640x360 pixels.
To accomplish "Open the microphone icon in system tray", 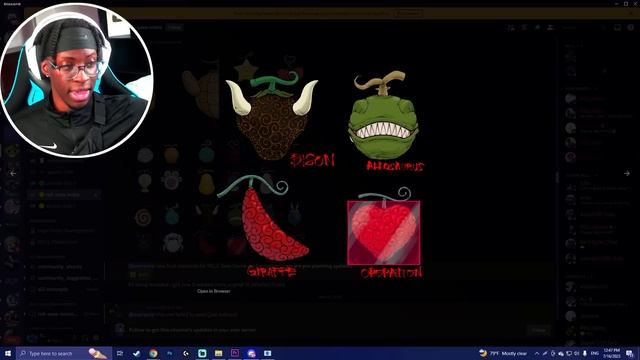I will pyautogui.click(x=585, y=353).
